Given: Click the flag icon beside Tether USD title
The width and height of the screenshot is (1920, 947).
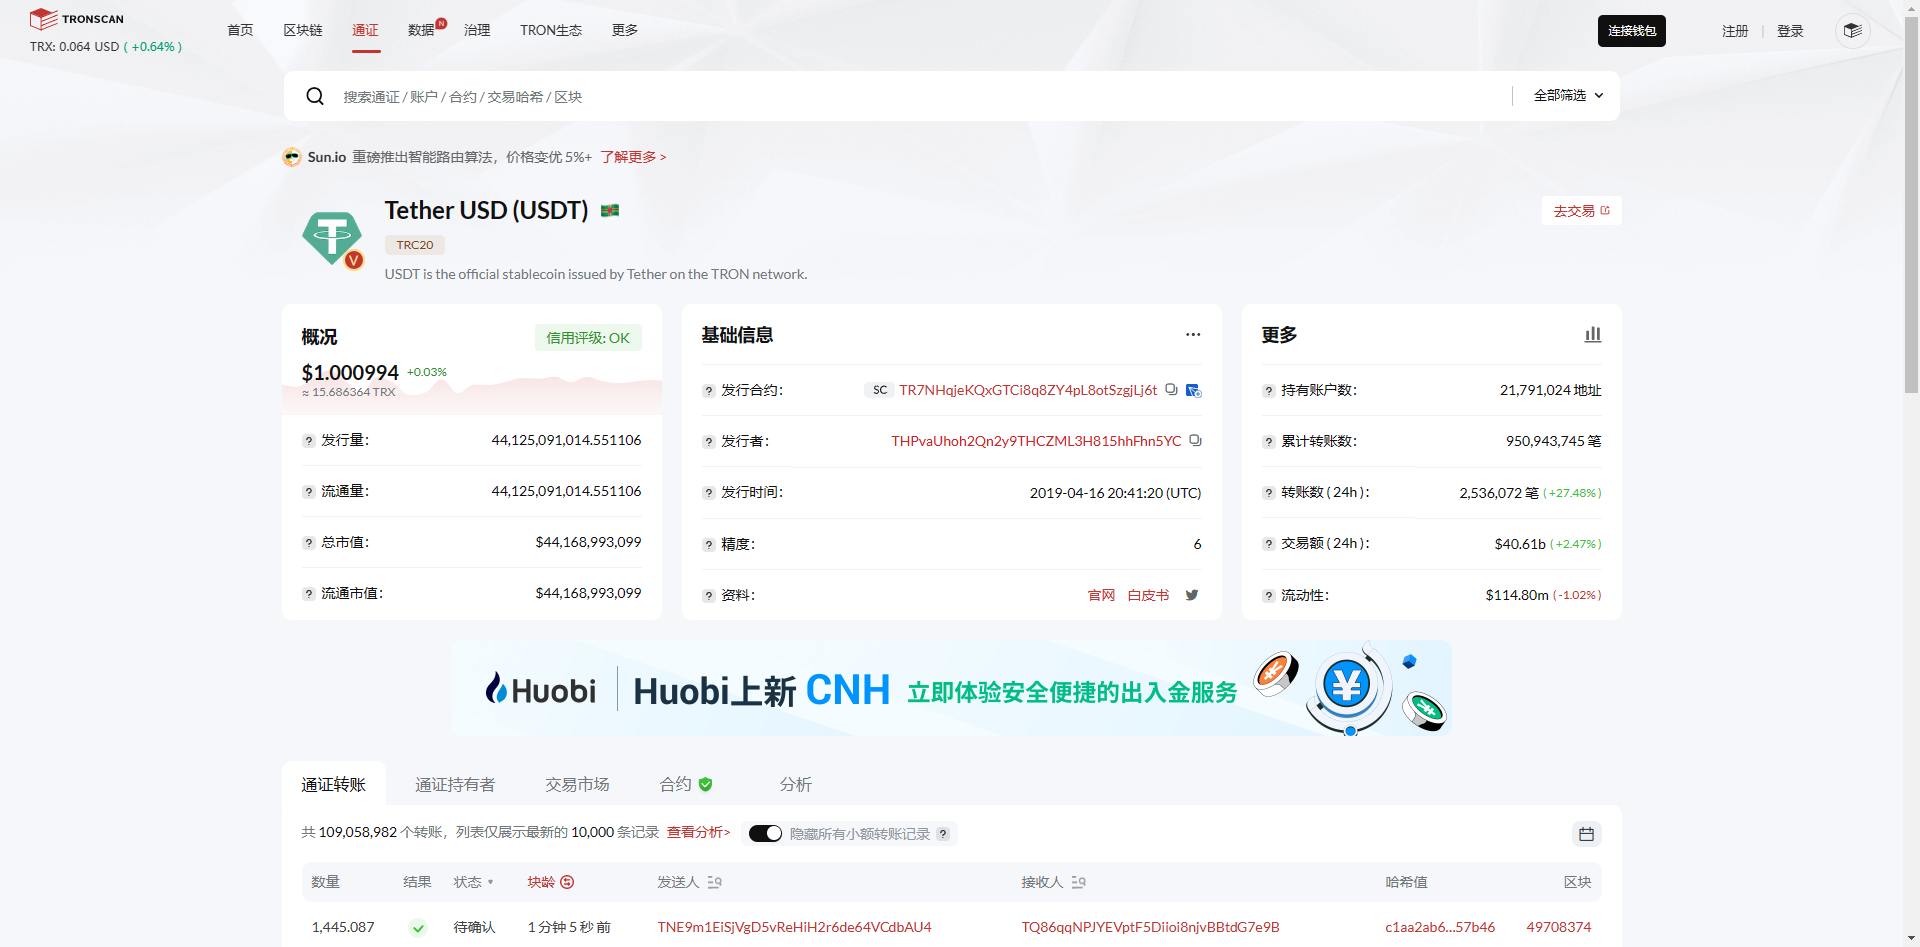Looking at the screenshot, I should [x=610, y=210].
